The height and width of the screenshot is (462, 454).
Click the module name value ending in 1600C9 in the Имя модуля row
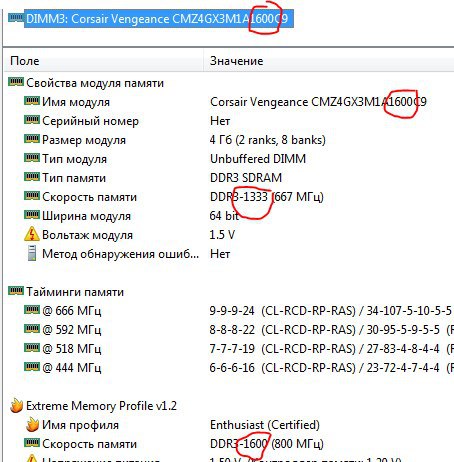click(x=318, y=102)
